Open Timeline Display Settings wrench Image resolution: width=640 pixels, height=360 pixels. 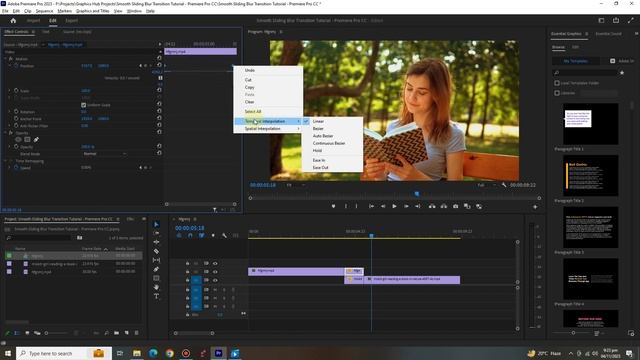point(224,236)
